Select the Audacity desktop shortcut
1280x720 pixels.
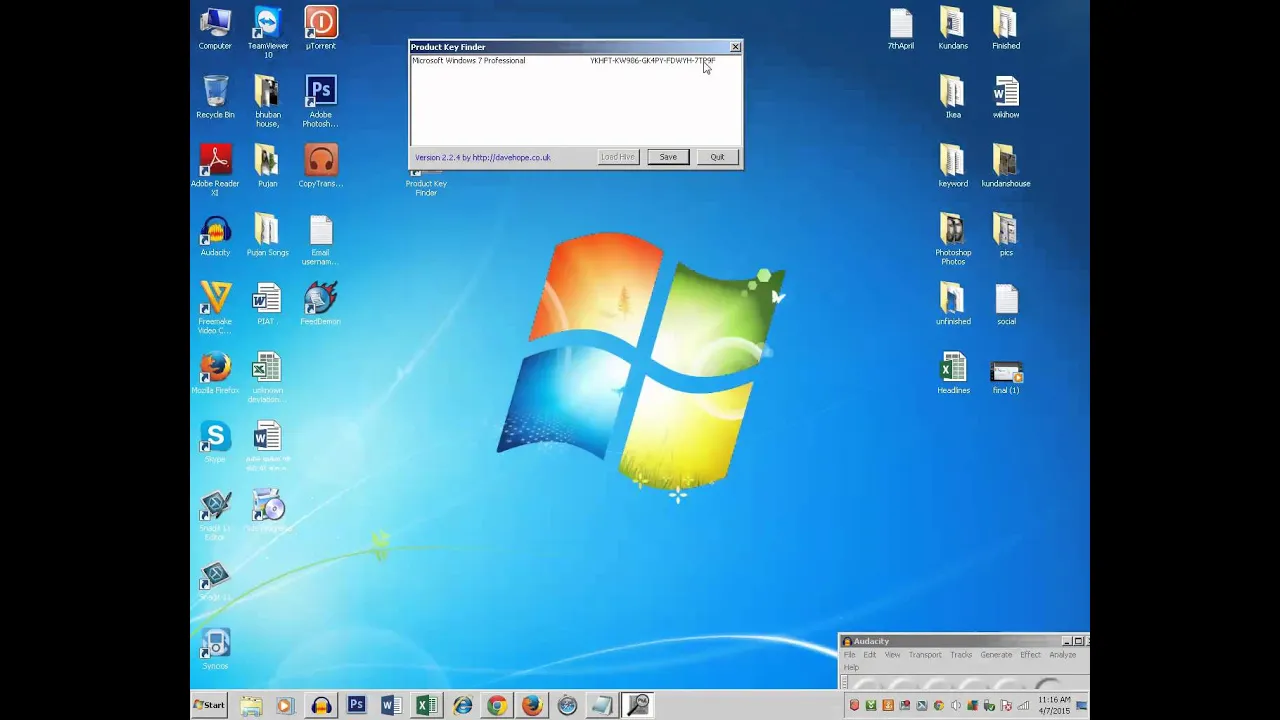pos(215,236)
